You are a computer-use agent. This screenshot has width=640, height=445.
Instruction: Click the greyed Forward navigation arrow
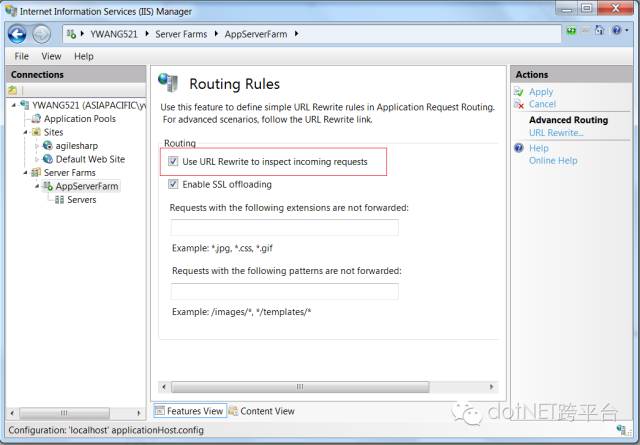(x=41, y=34)
